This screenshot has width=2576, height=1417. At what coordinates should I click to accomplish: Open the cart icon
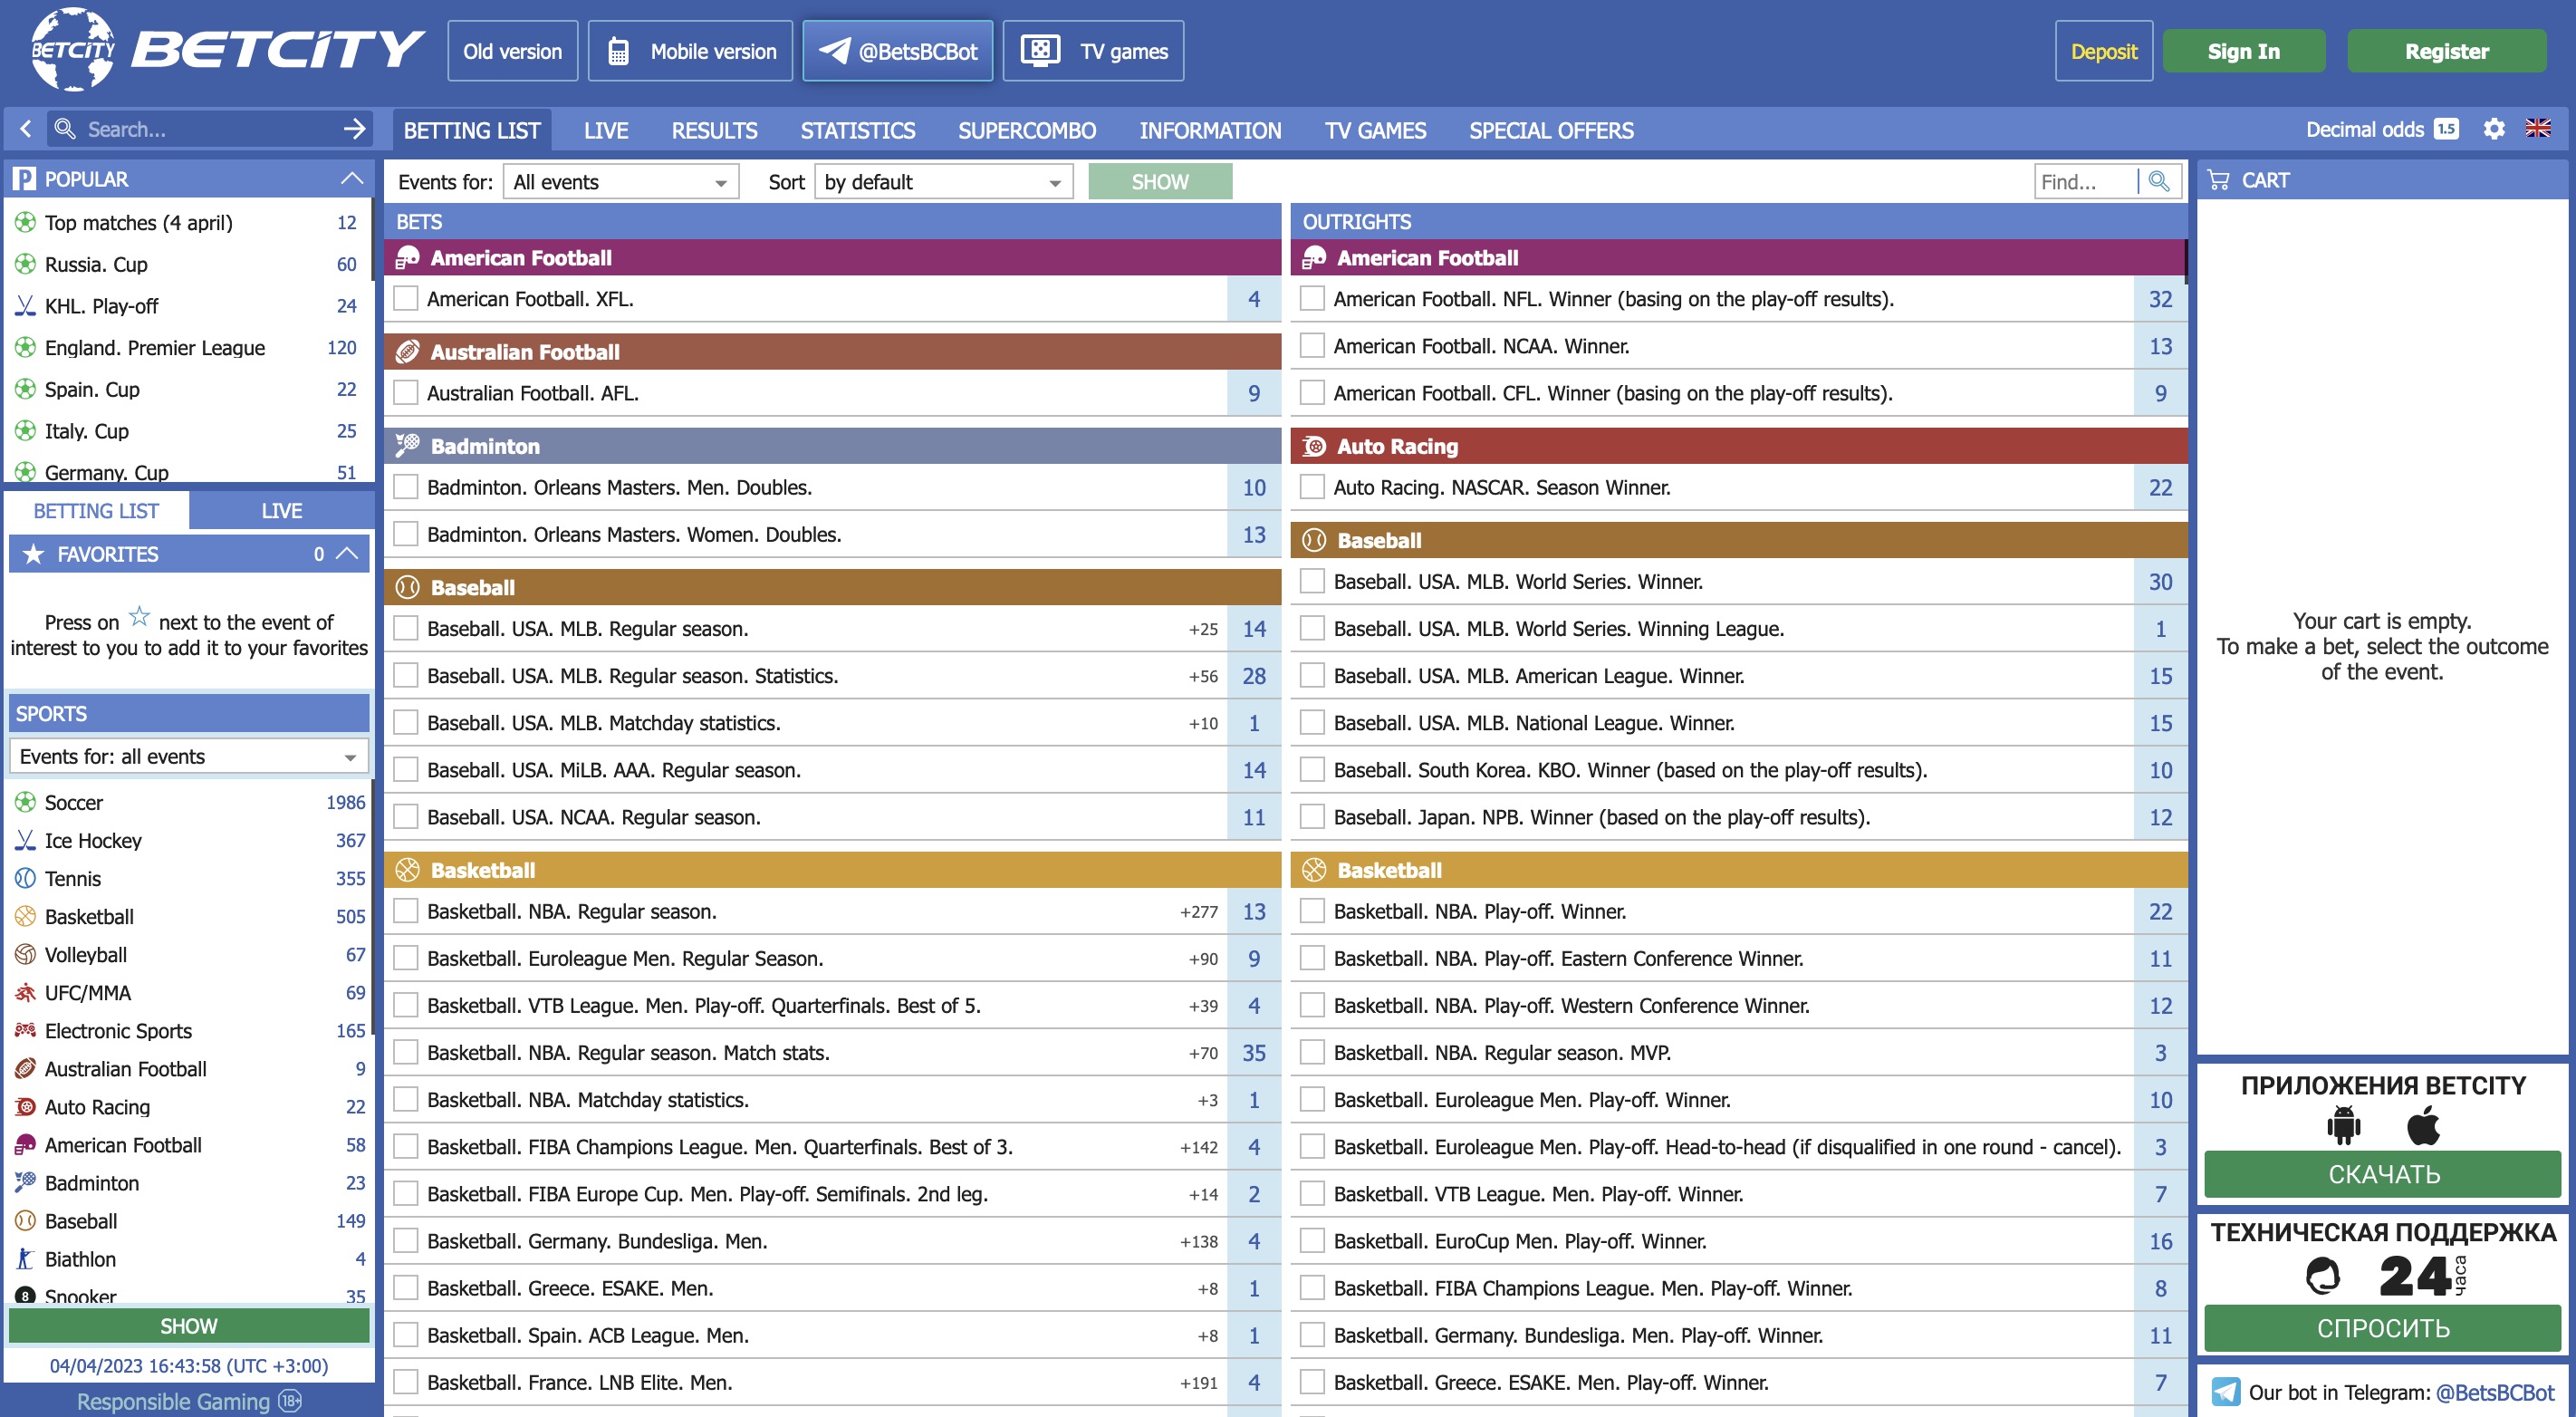2218,180
